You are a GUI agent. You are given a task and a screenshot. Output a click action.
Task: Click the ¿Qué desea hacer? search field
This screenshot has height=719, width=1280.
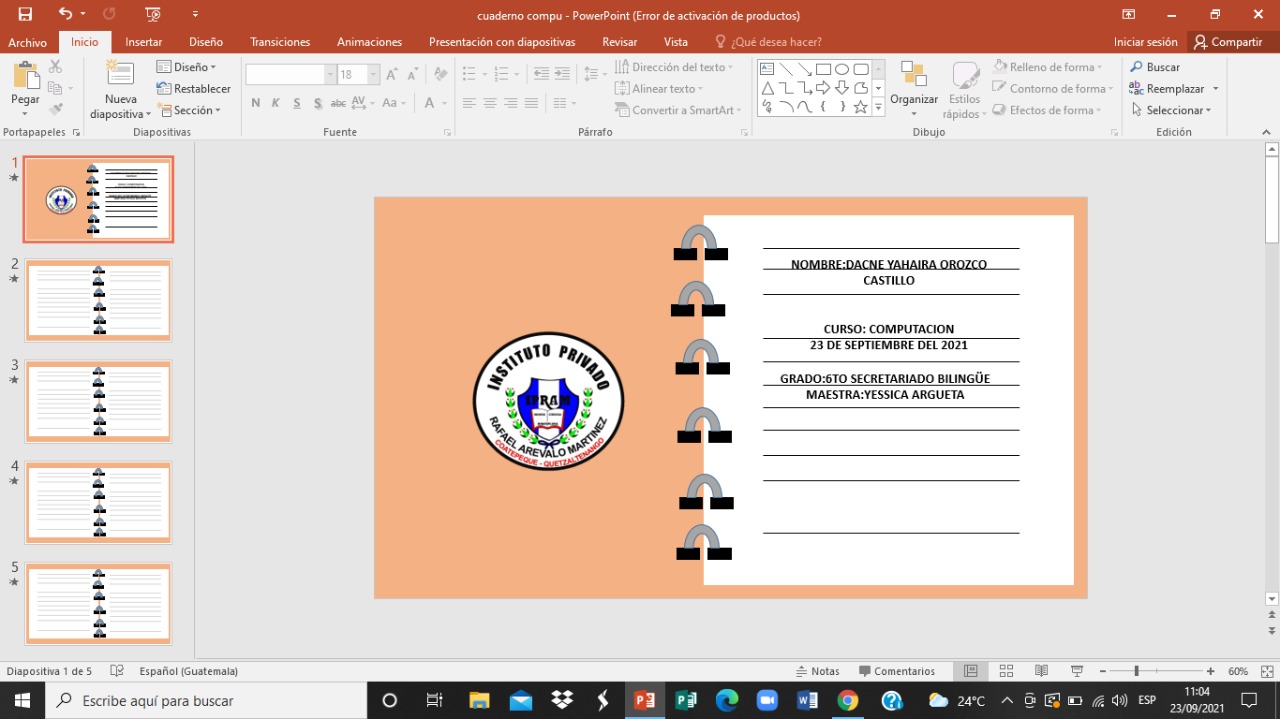[768, 42]
